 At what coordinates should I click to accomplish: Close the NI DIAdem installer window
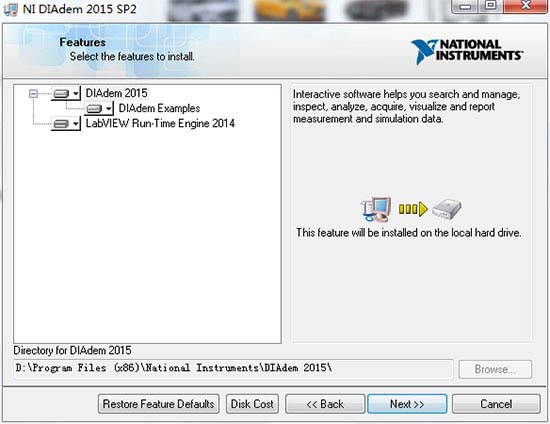click(526, 6)
